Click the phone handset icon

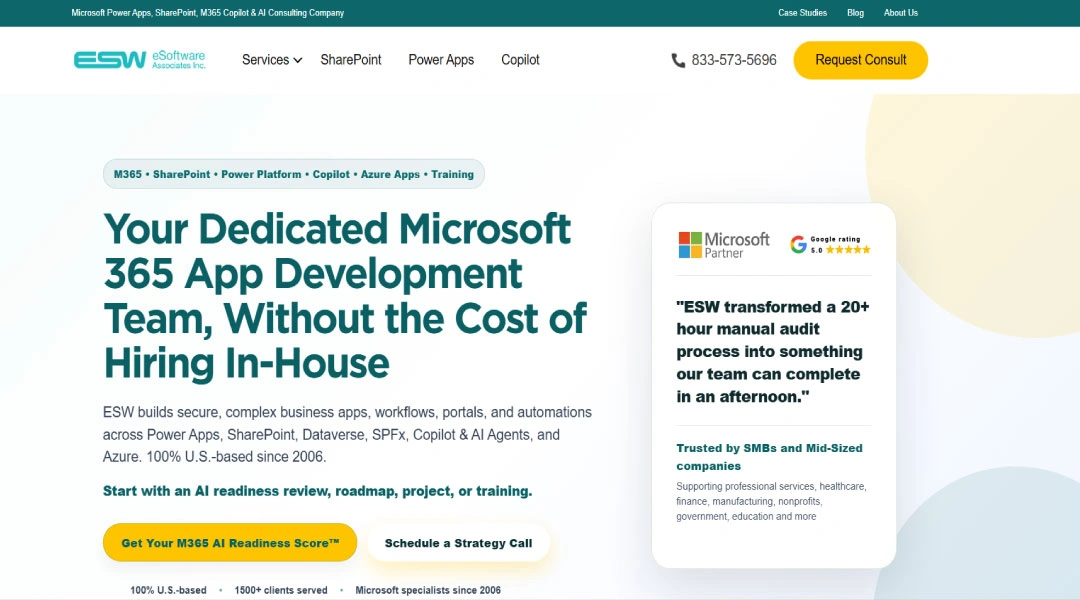coord(678,61)
